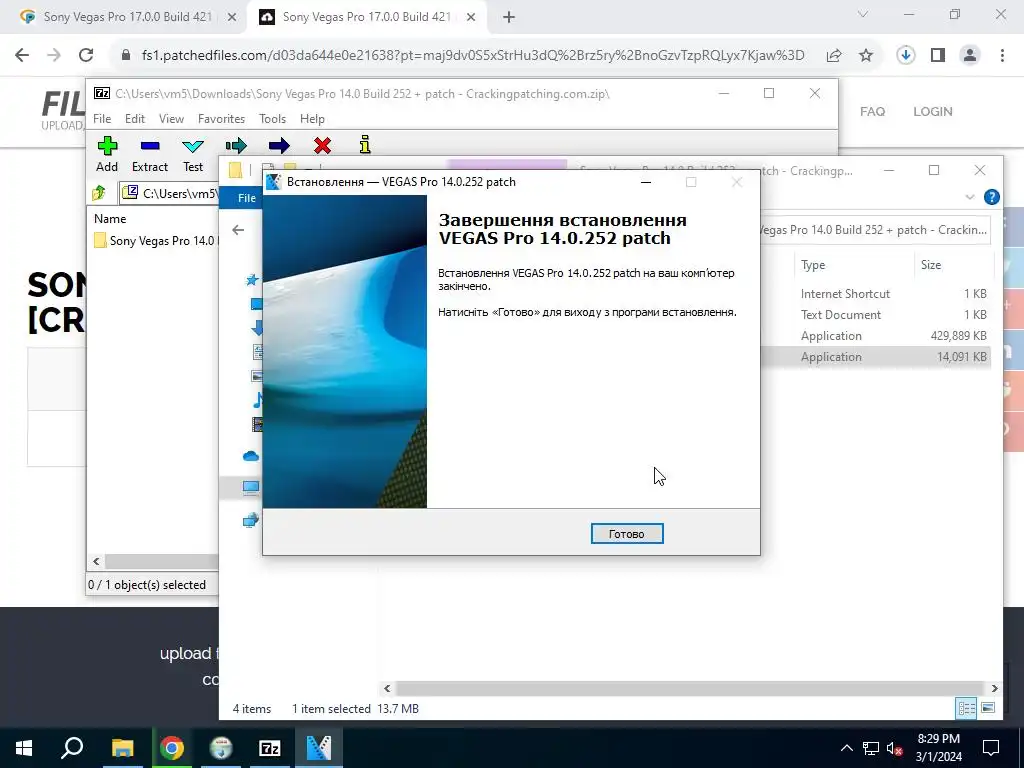Click the yellow Info icon in 7-Zip
Image resolution: width=1024 pixels, height=768 pixels.
pyautogui.click(x=365, y=144)
